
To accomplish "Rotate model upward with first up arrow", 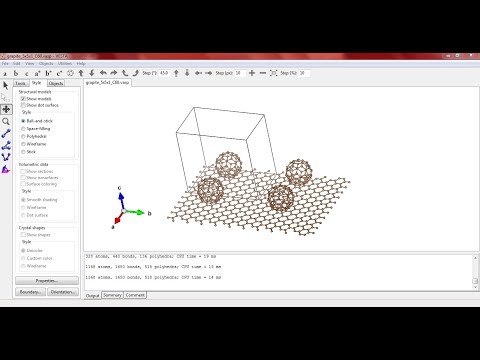I will (81, 73).
